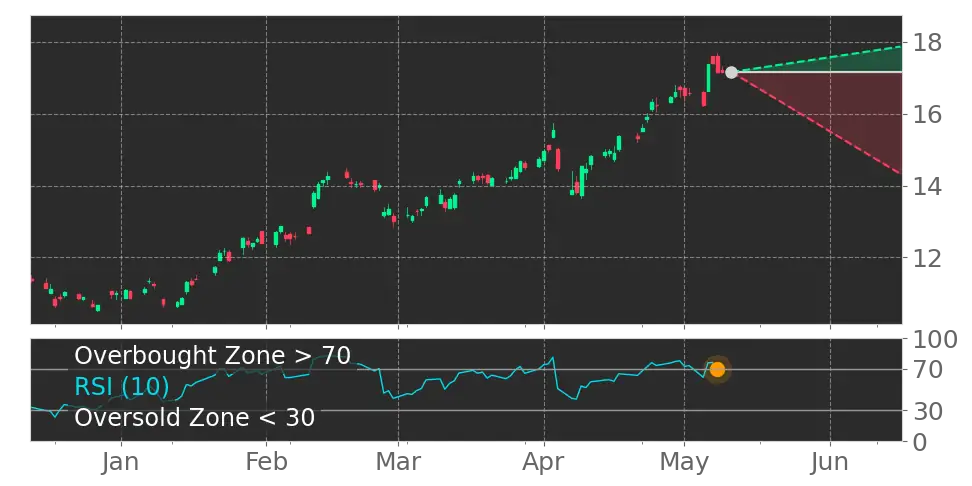972x486 pixels.
Task: Click the gray current-price marker dot
Action: (x=731, y=73)
